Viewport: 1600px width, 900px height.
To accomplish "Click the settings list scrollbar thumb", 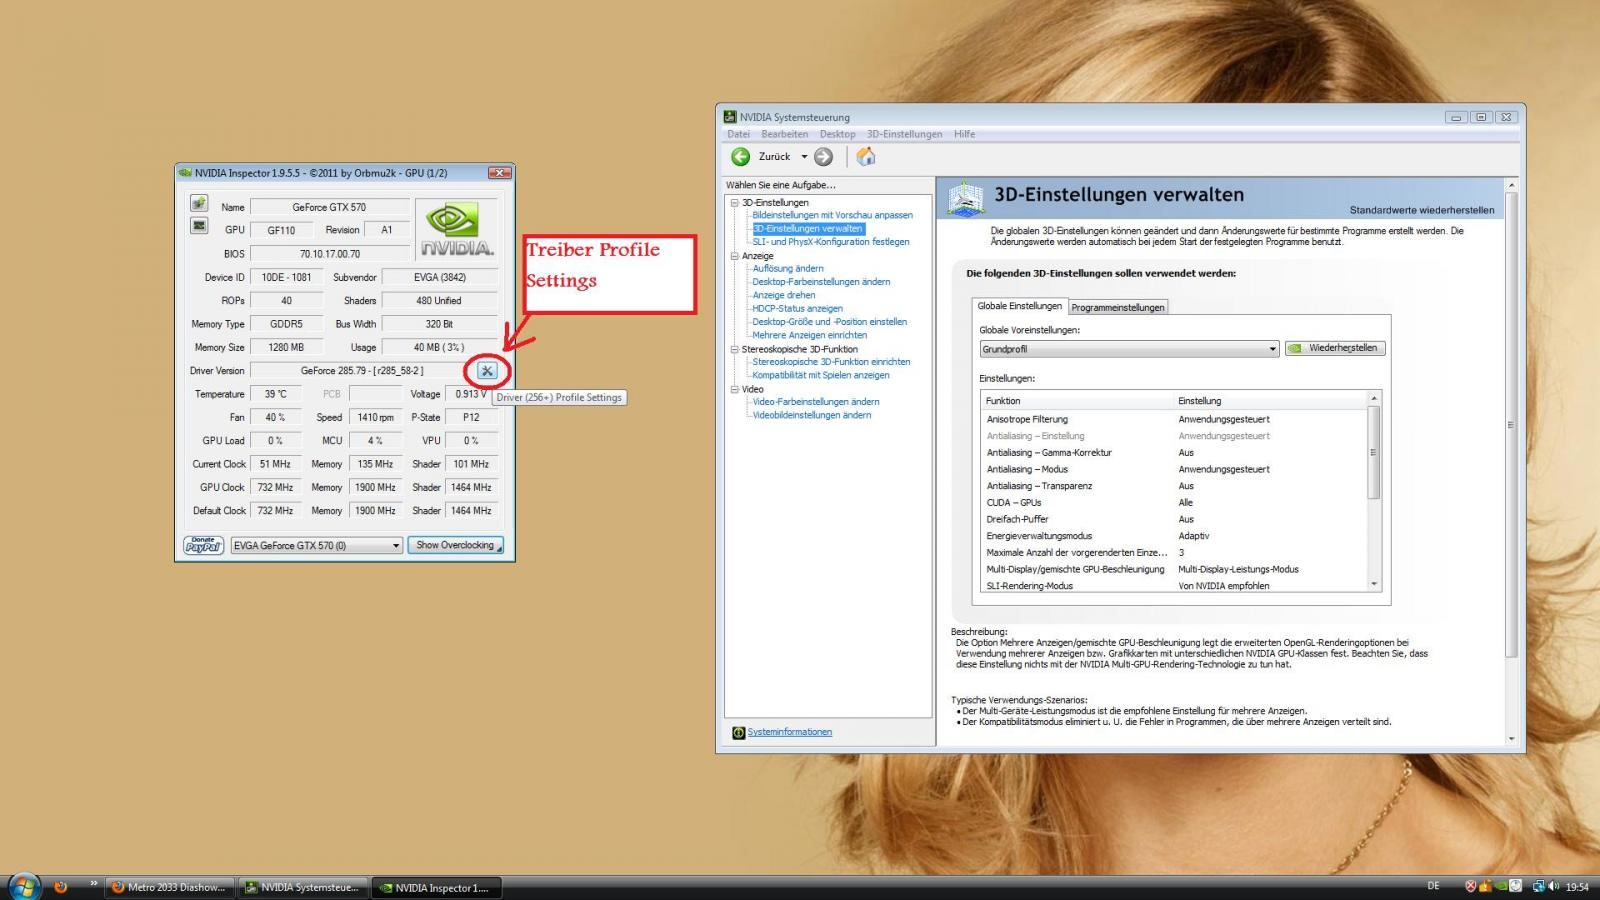I will pyautogui.click(x=1374, y=452).
